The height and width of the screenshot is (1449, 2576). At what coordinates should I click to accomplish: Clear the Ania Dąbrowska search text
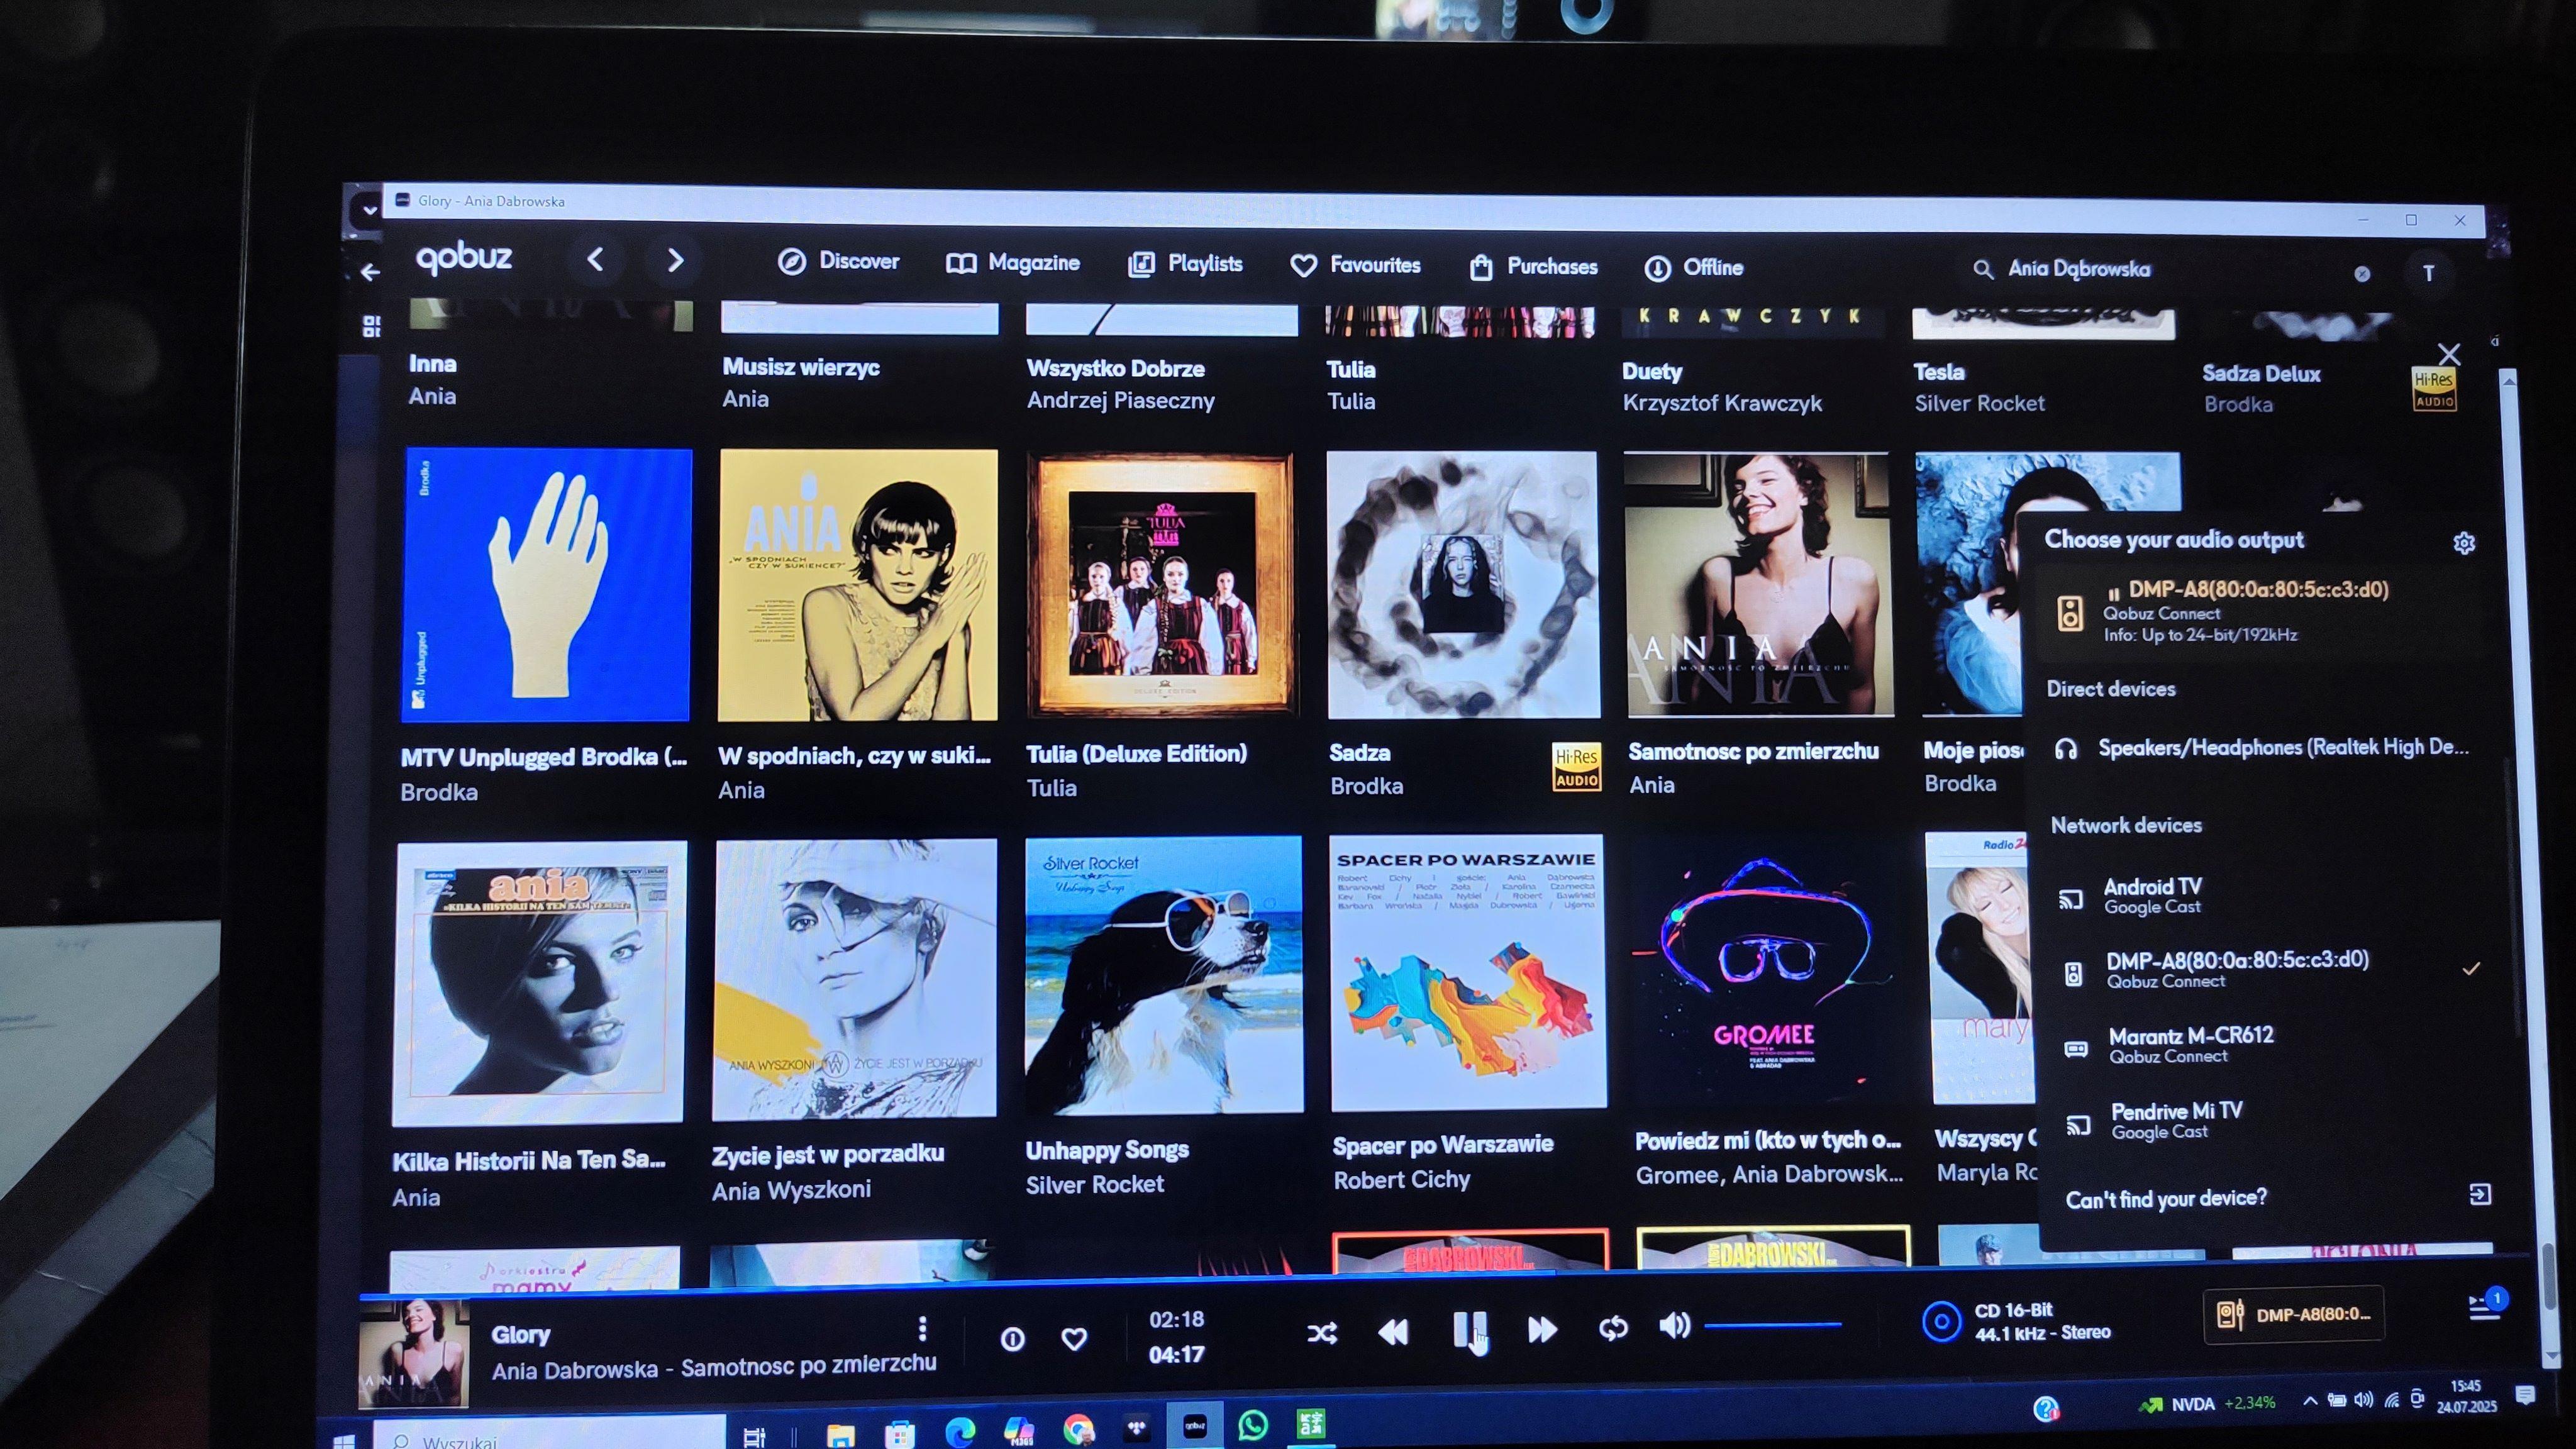pos(2362,274)
